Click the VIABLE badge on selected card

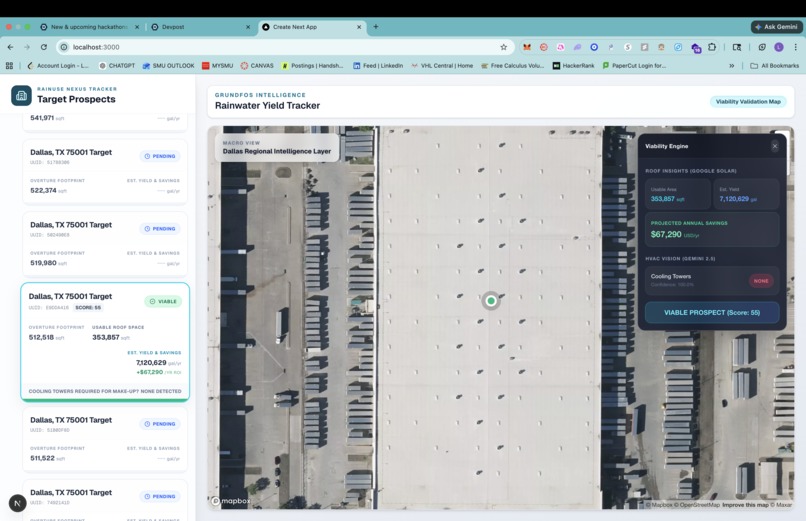click(163, 302)
